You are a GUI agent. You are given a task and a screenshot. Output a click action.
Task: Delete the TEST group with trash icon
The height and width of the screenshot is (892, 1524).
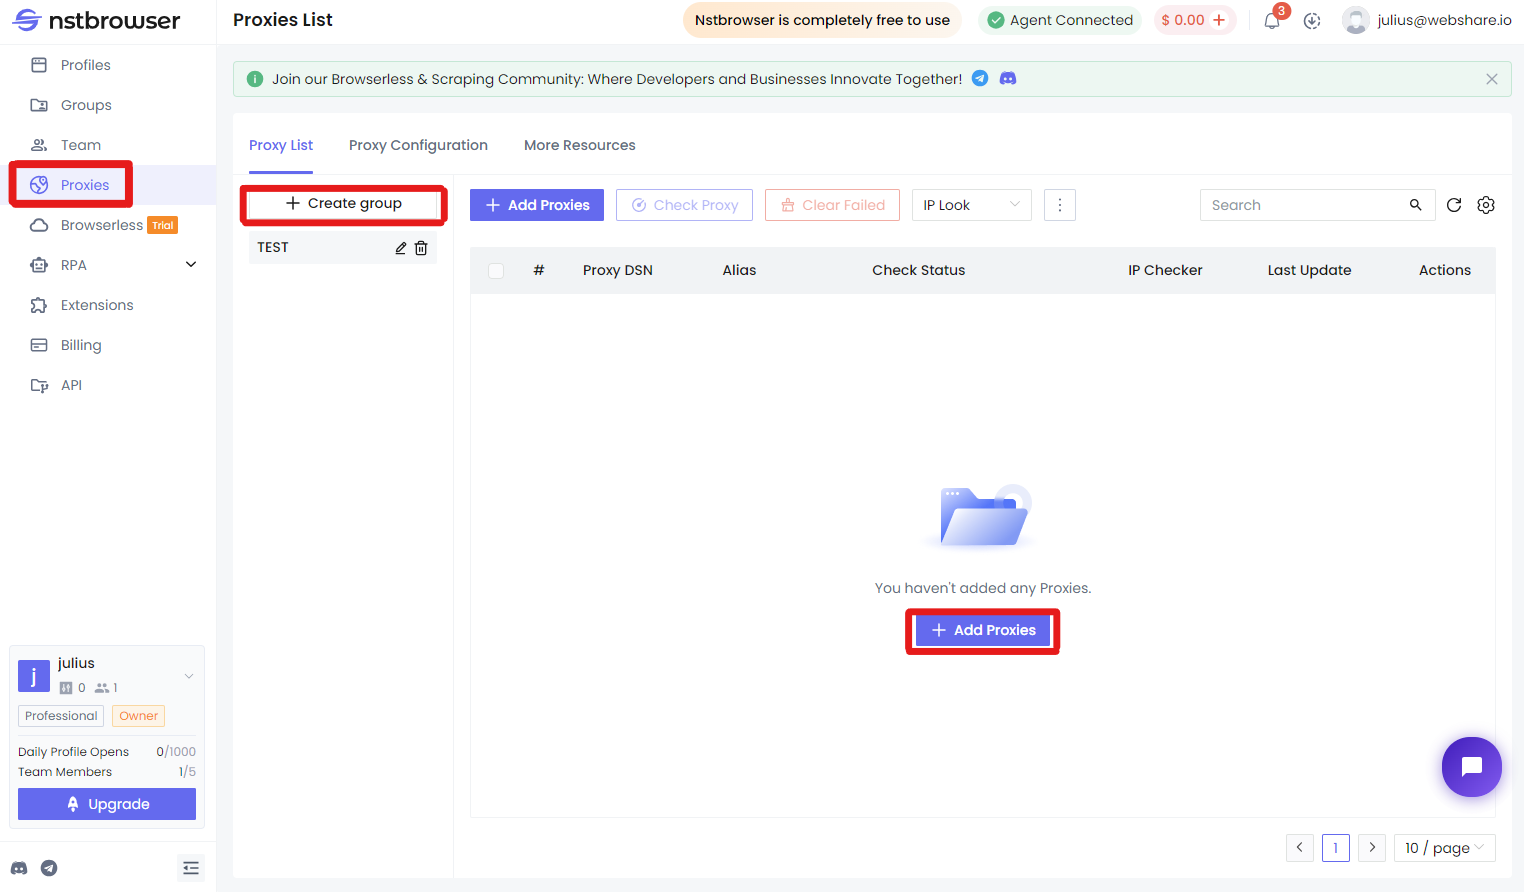[421, 248]
